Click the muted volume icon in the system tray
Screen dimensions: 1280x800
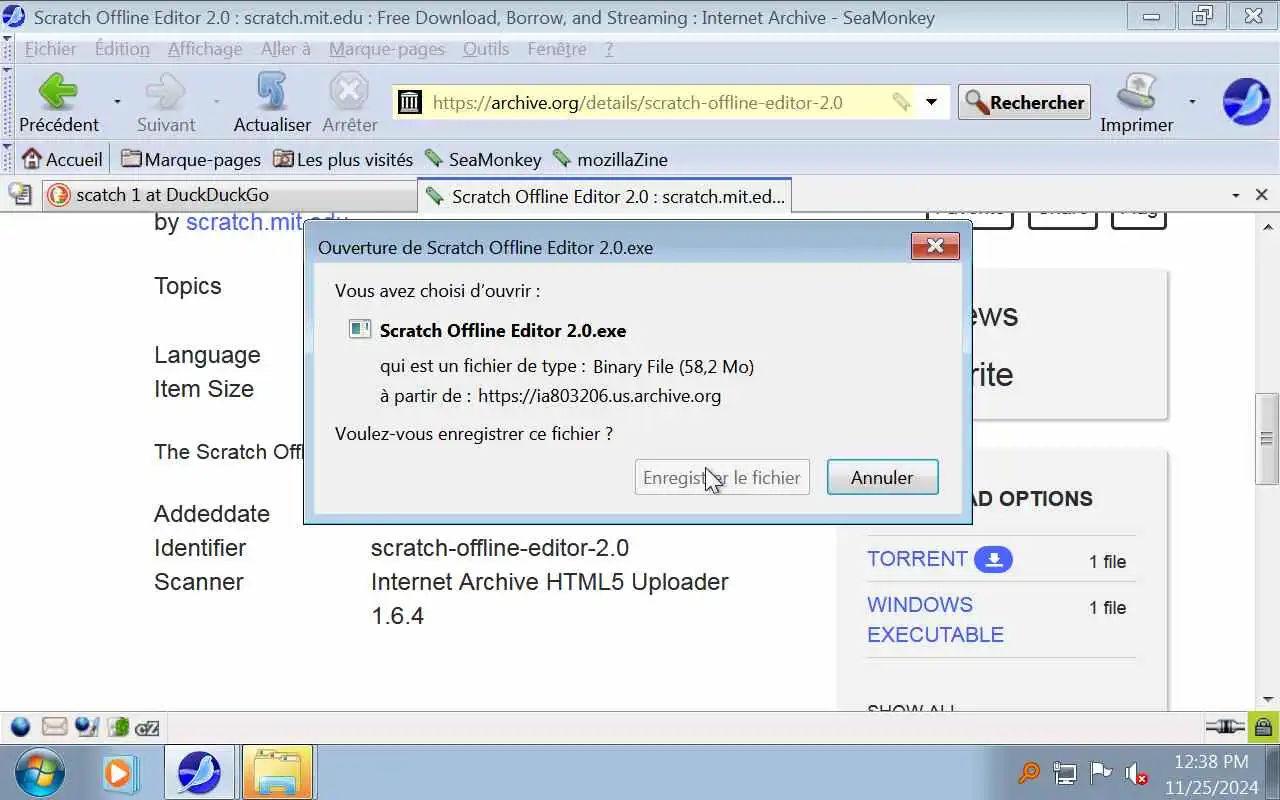point(1136,773)
